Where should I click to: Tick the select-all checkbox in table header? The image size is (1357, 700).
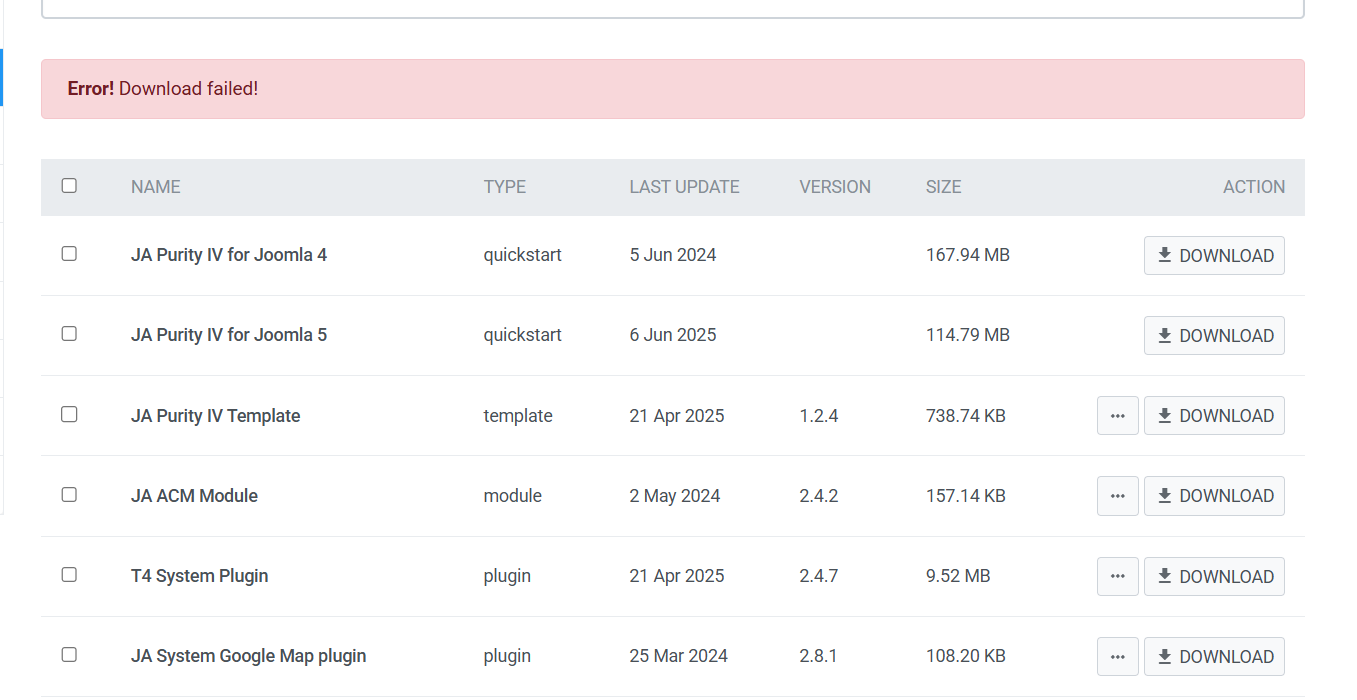pyautogui.click(x=69, y=185)
